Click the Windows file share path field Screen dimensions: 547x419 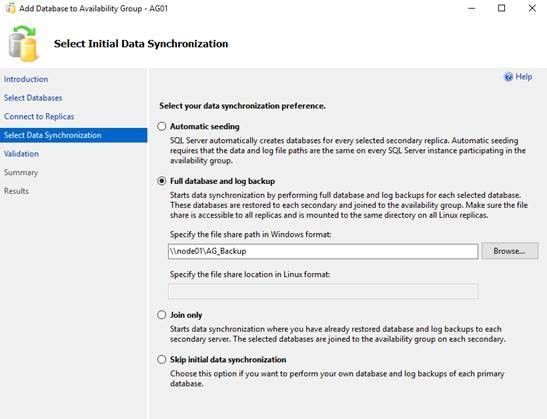click(323, 252)
